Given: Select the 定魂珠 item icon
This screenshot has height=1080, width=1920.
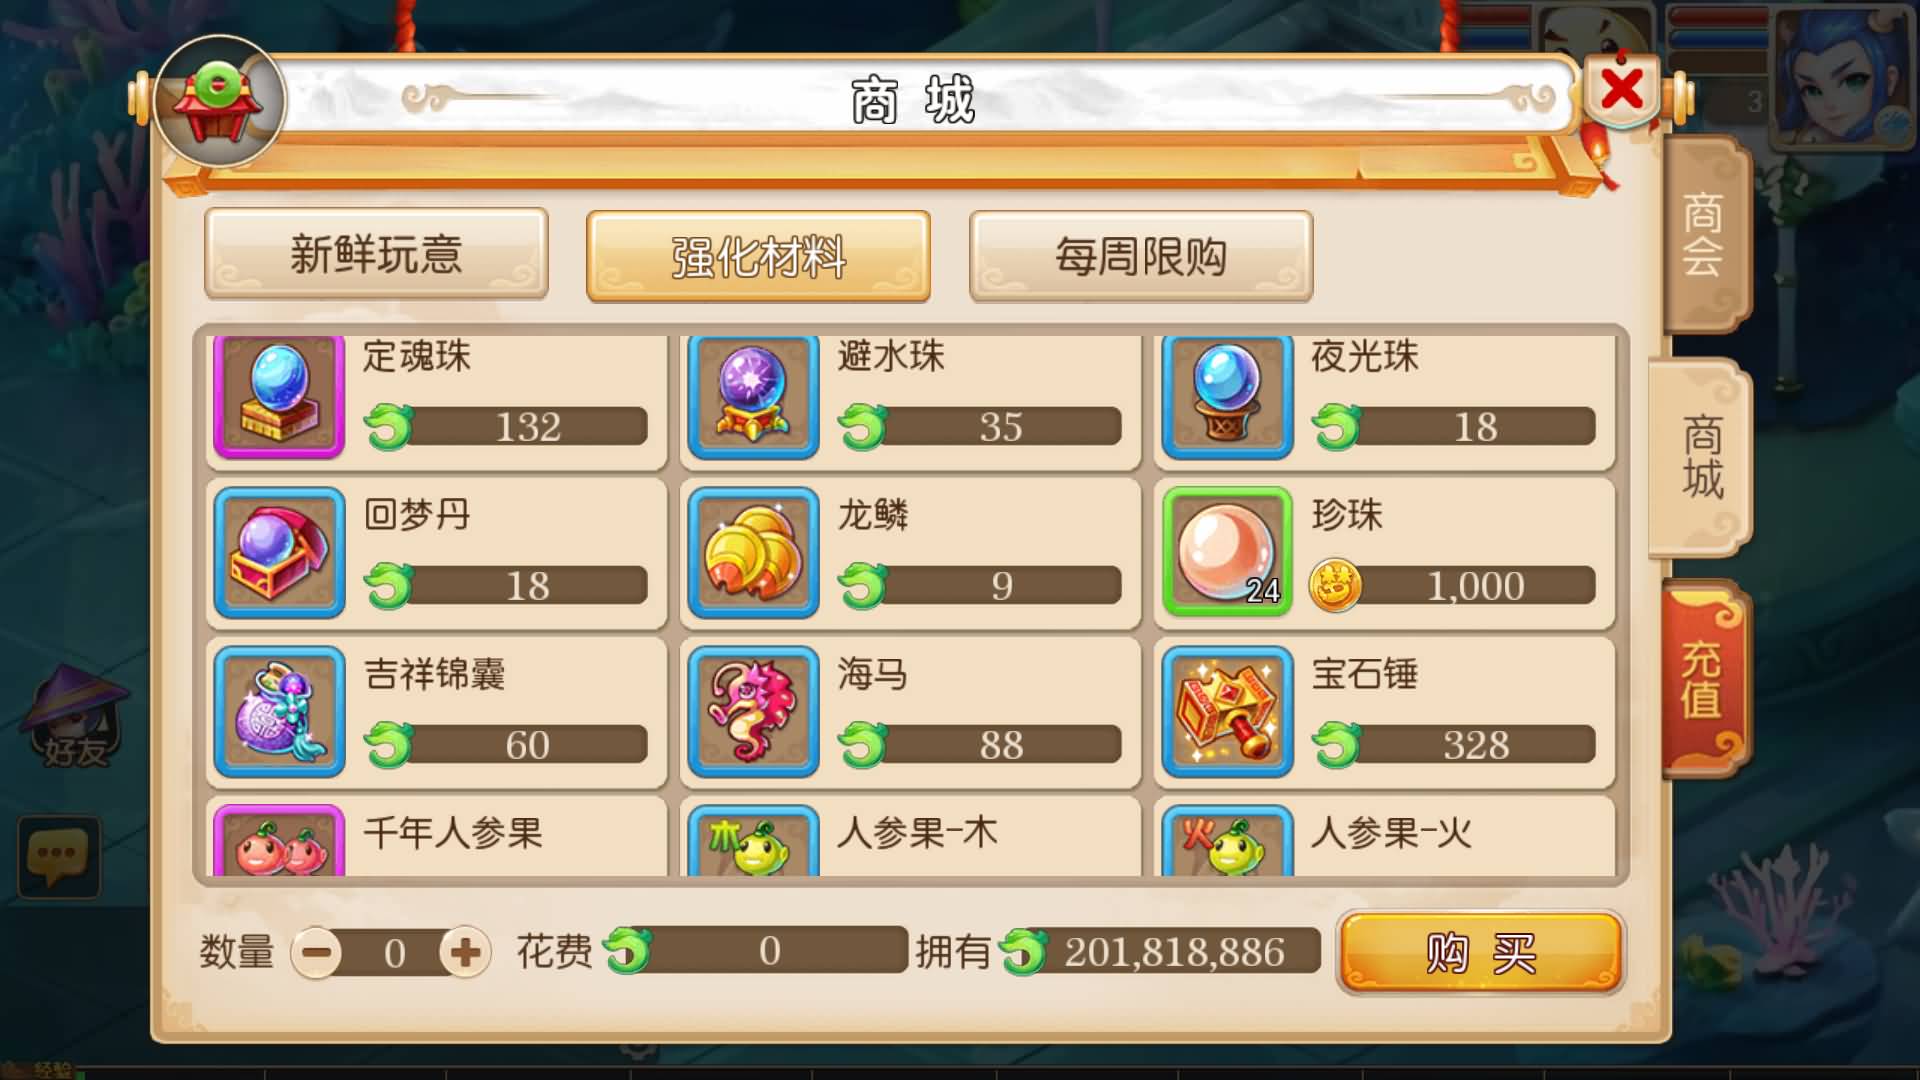Looking at the screenshot, I should point(279,397).
